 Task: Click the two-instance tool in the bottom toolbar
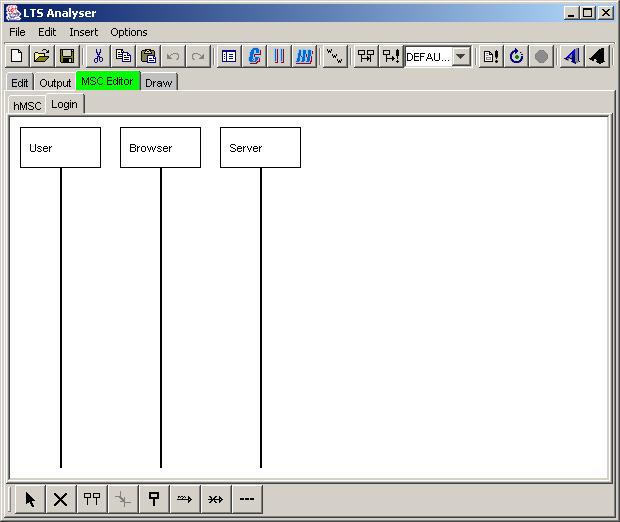click(92, 500)
